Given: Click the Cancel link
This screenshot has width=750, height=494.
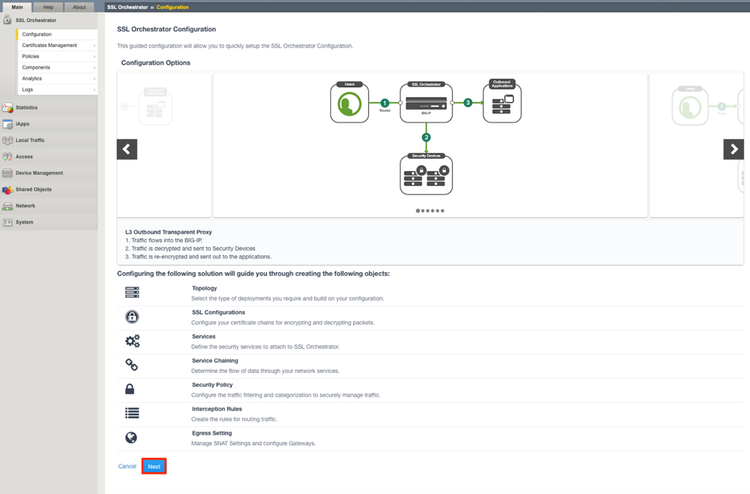Looking at the screenshot, I should [127, 466].
